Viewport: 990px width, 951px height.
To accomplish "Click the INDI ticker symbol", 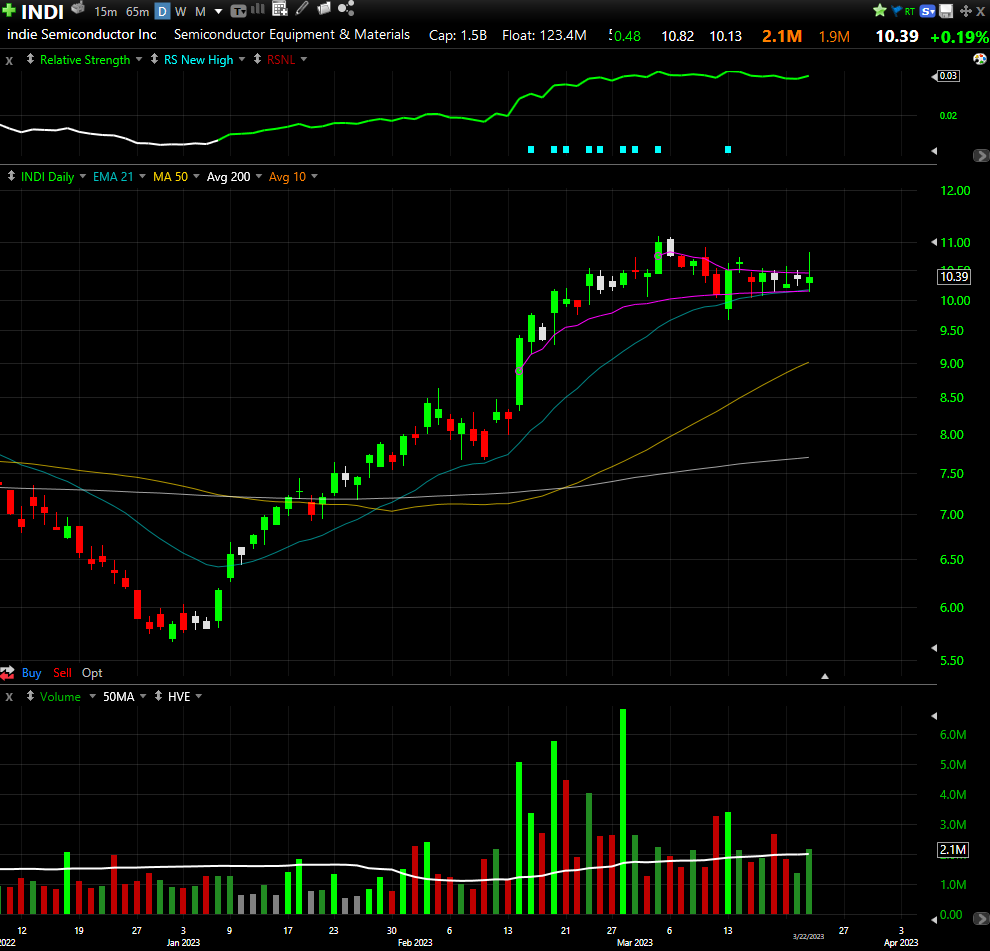I will [42, 11].
